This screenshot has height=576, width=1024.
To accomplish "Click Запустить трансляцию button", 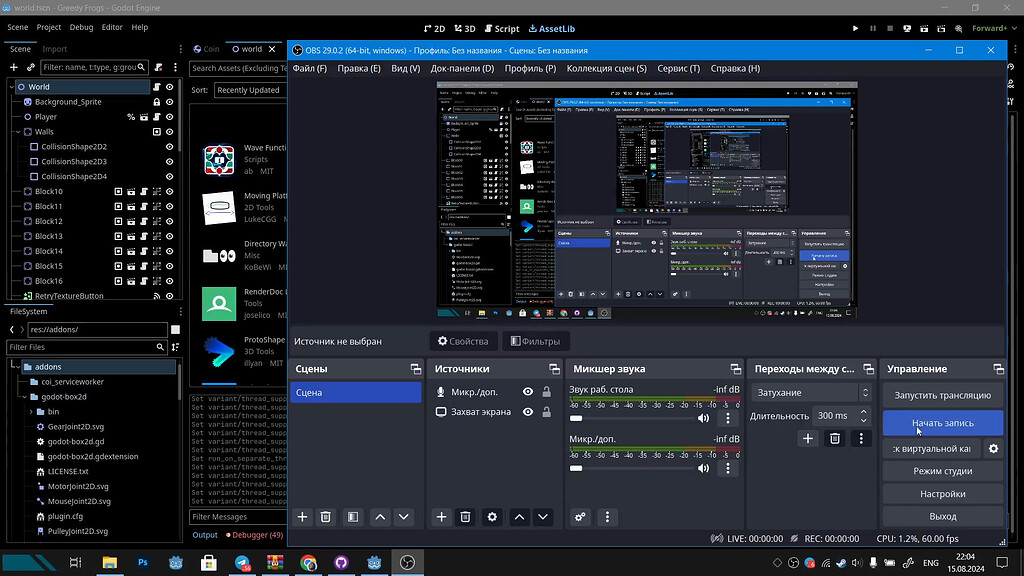I will point(942,395).
